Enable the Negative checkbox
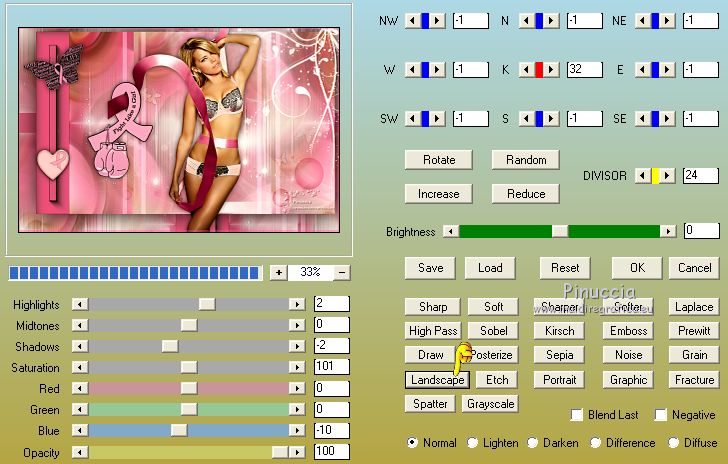The image size is (728, 464). (661, 415)
